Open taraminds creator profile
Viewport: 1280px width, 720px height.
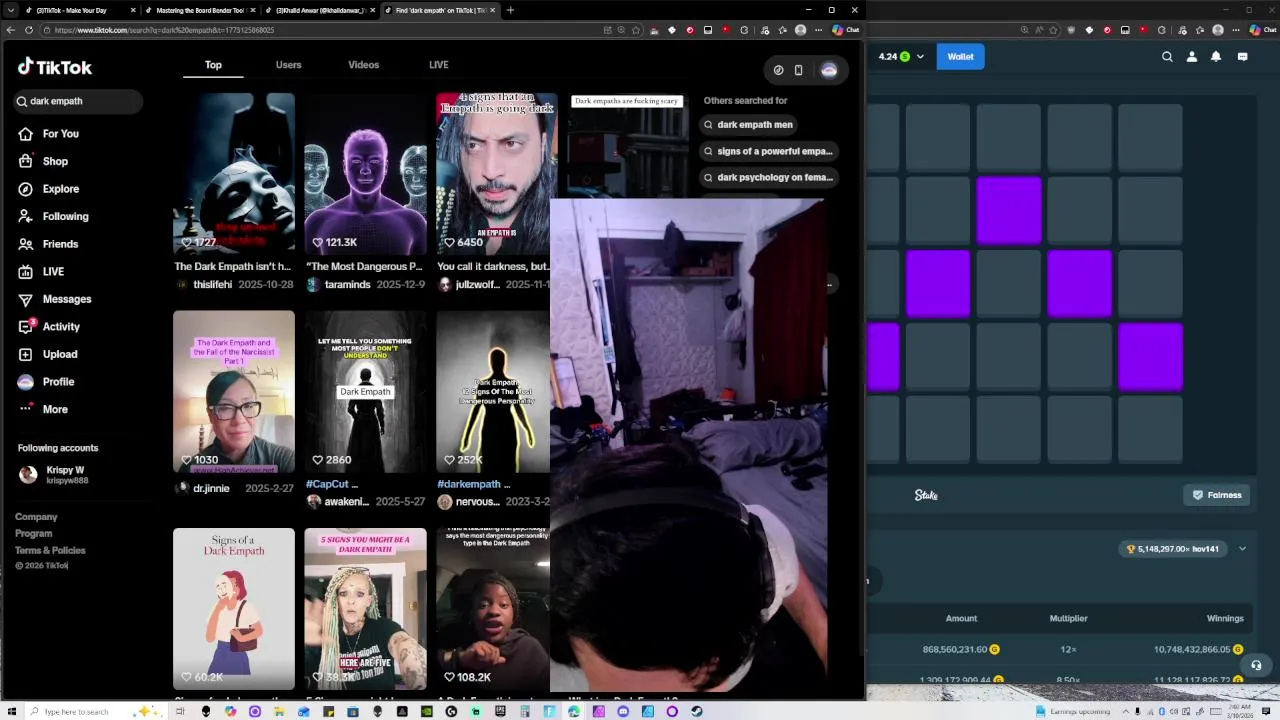tap(347, 285)
